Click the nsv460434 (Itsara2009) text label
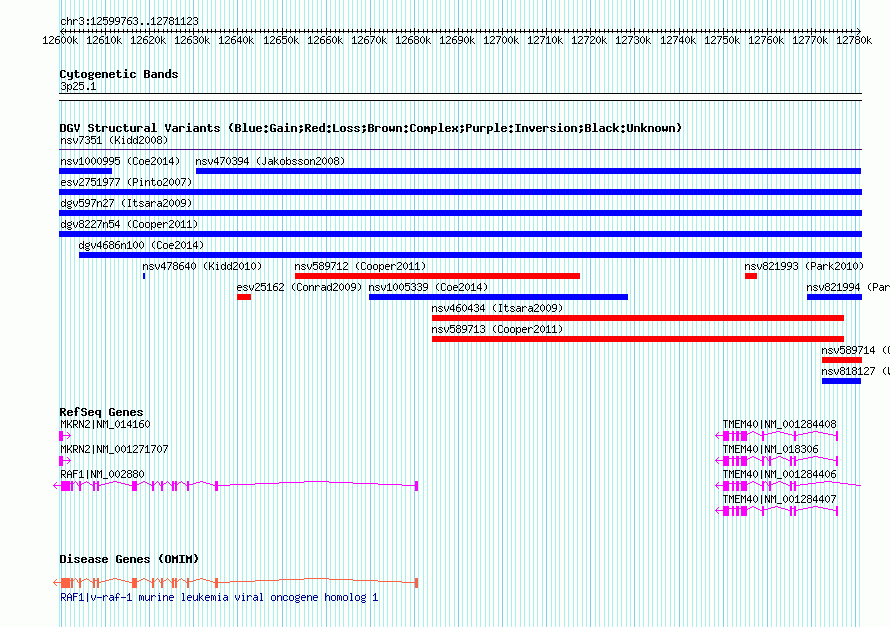 coord(497,308)
